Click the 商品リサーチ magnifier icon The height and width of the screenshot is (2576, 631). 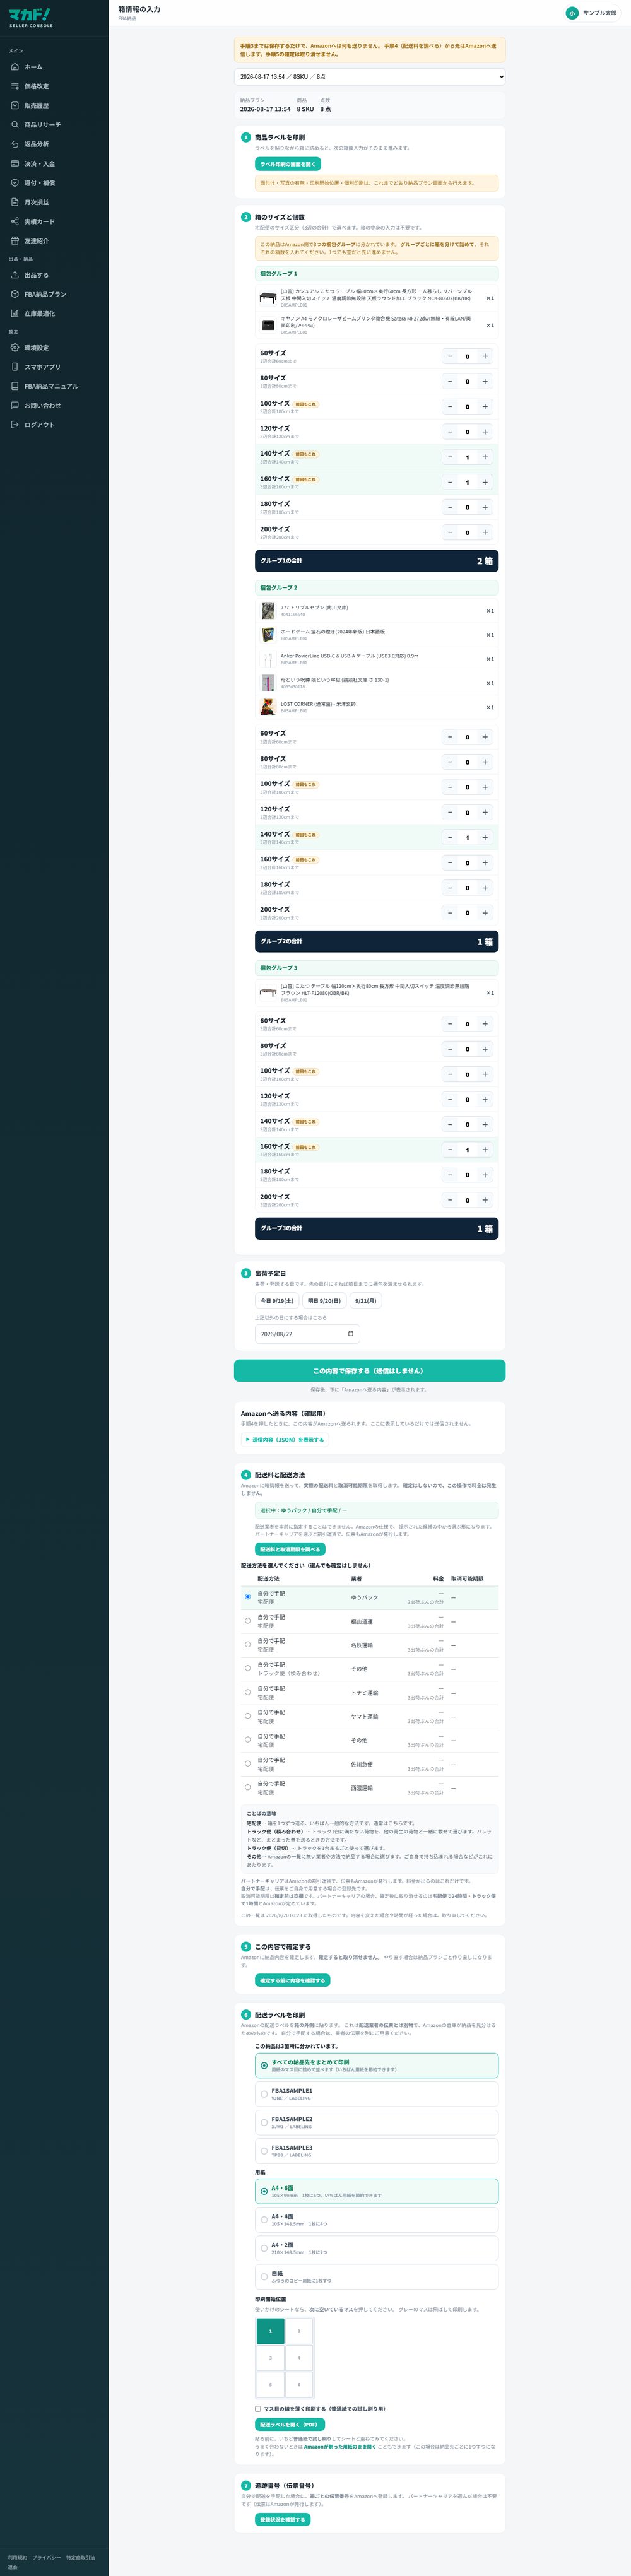point(15,125)
